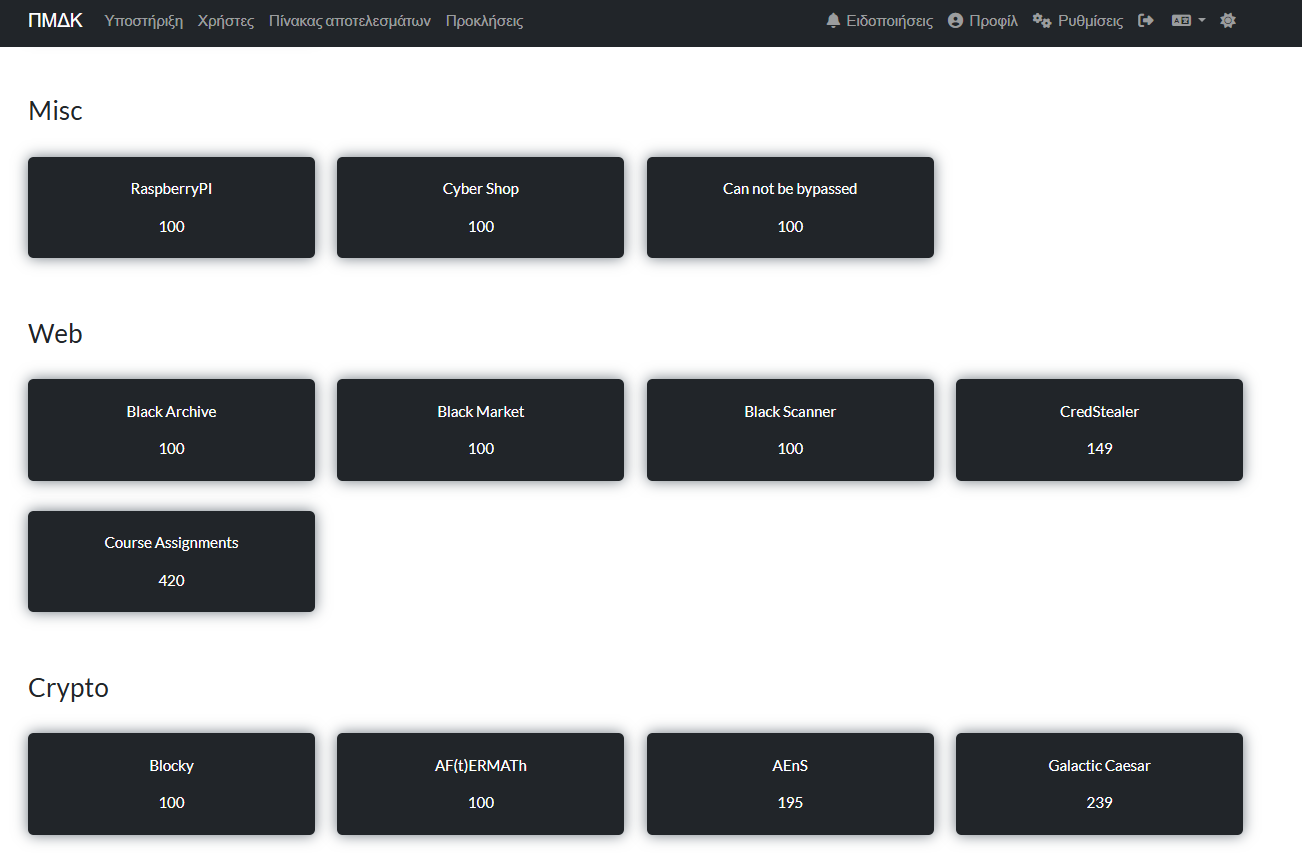Viewport: 1302px width, 853px height.
Task: Open the Galactic Caesar challenge
Action: [1099, 784]
